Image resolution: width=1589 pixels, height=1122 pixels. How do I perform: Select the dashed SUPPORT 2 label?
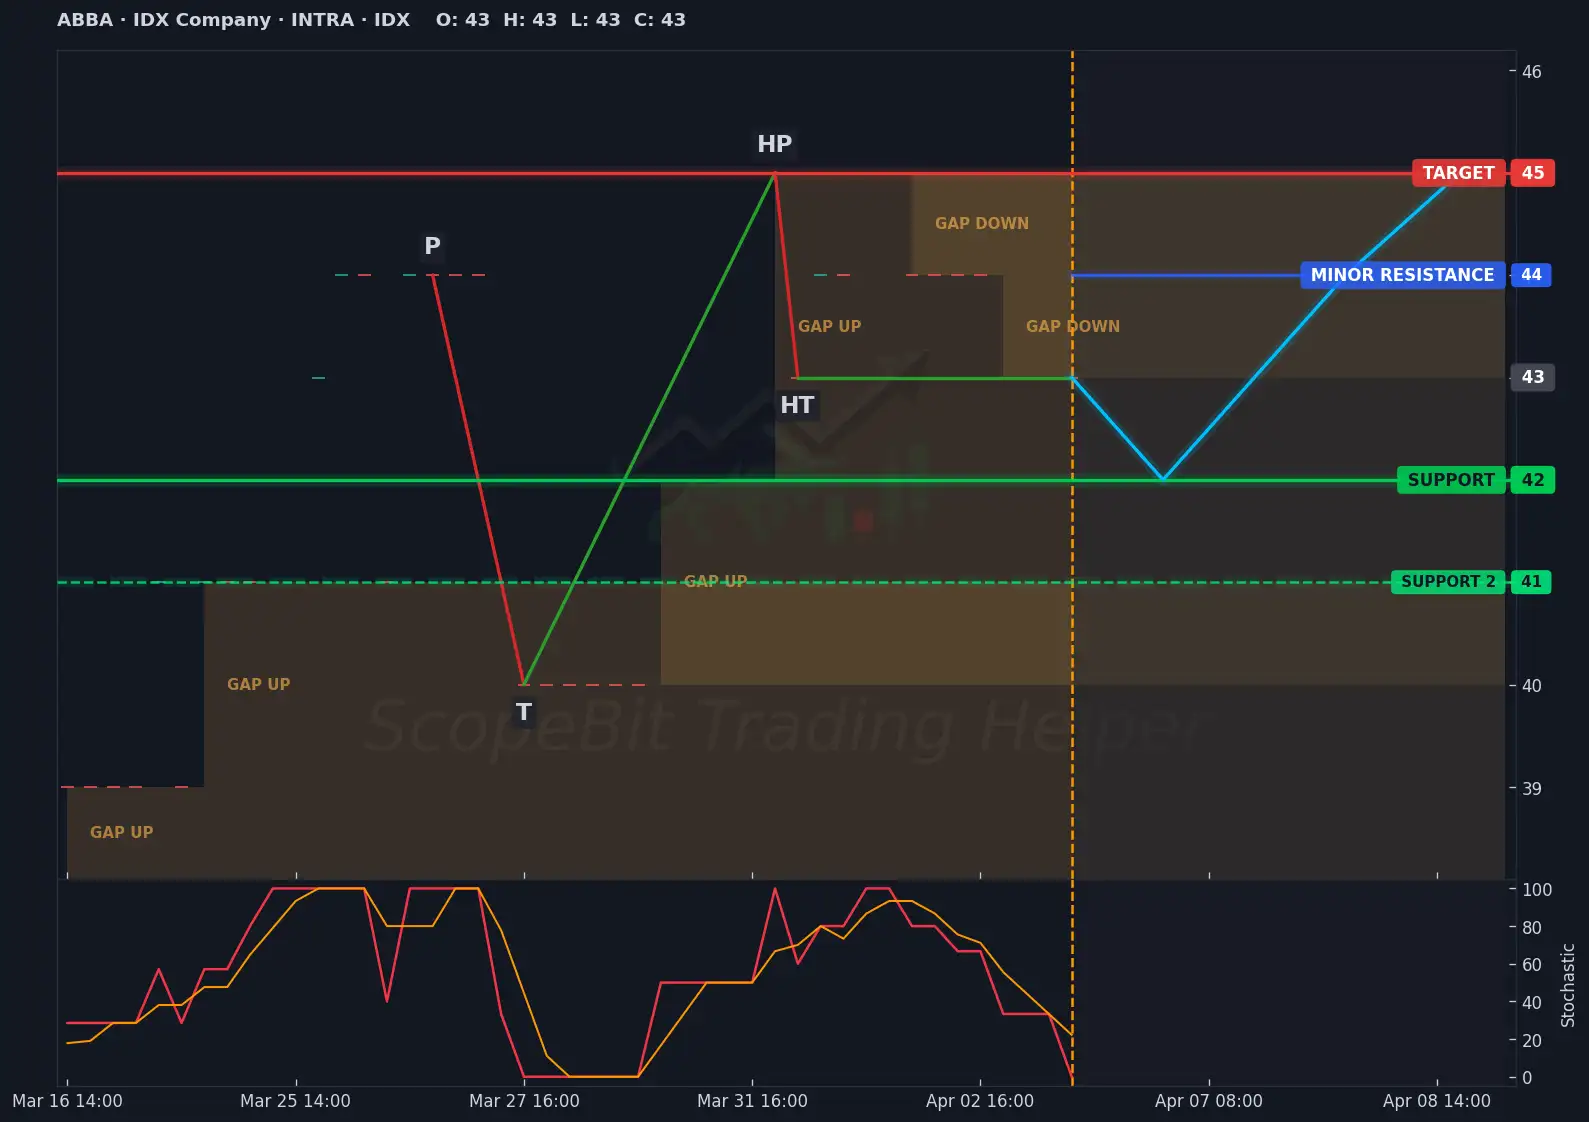(1447, 582)
